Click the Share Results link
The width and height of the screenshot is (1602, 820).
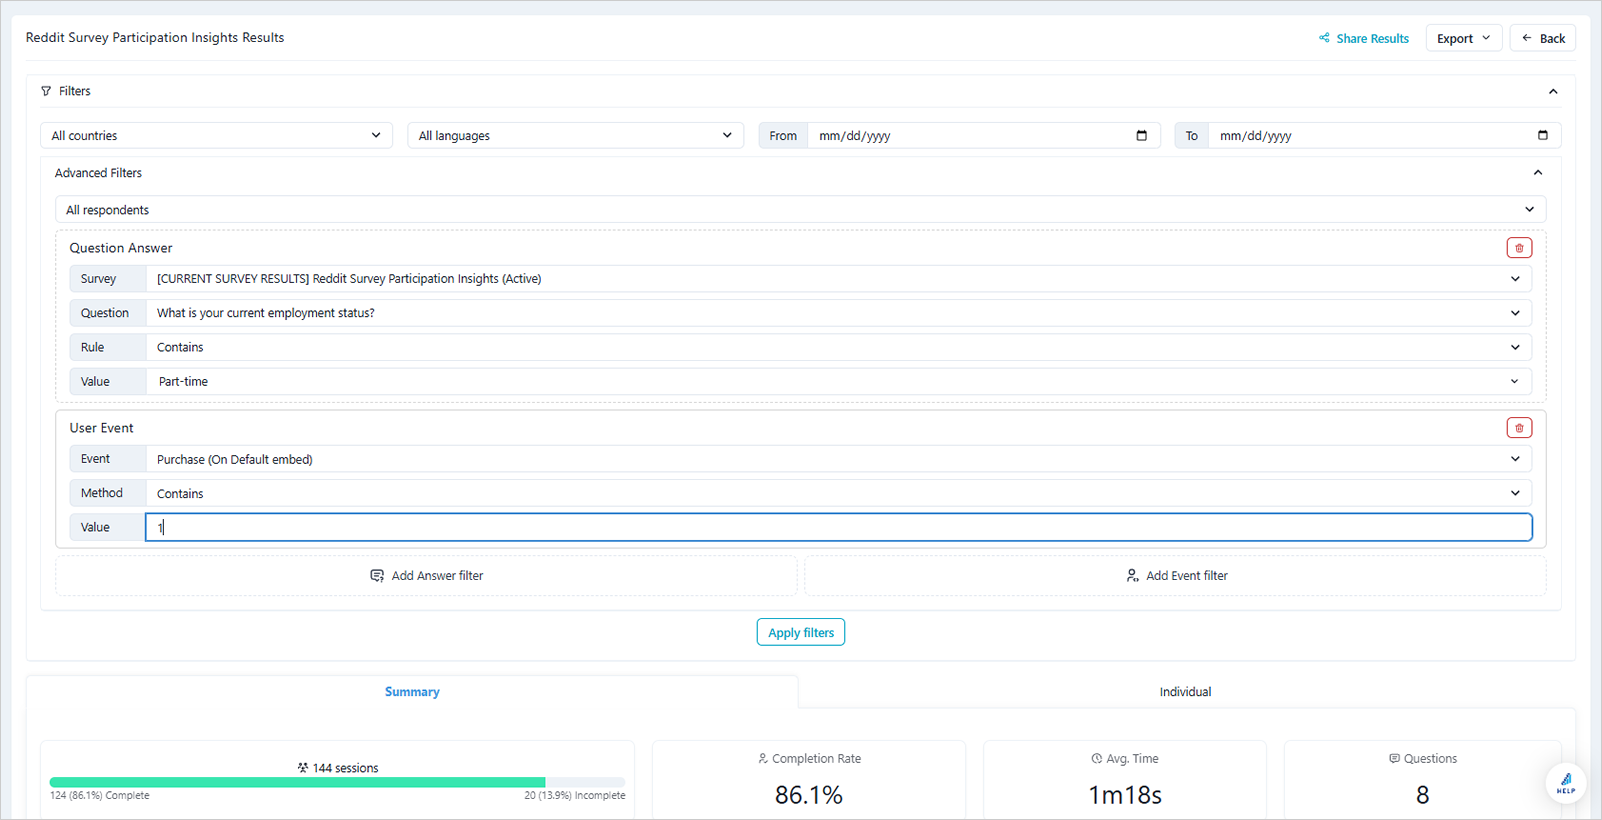(1364, 38)
